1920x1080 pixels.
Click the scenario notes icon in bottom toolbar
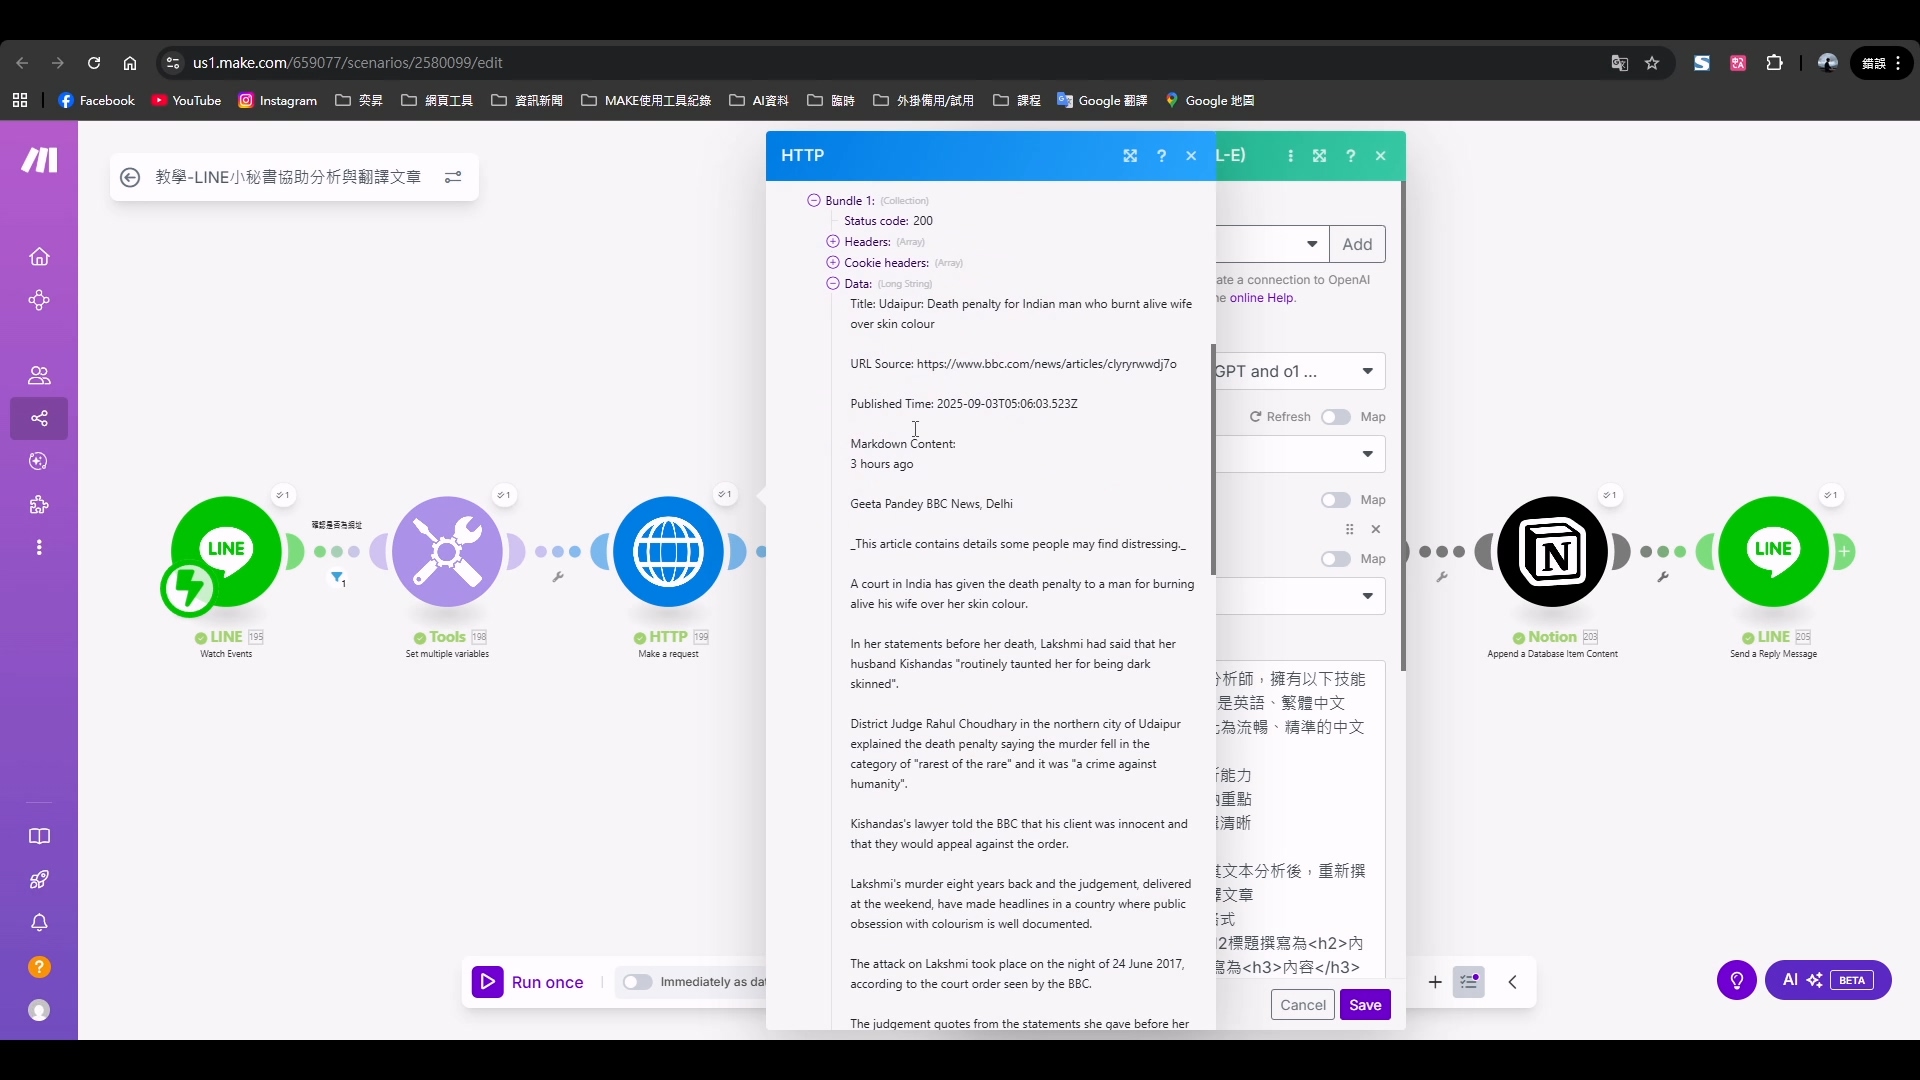(x=1469, y=982)
